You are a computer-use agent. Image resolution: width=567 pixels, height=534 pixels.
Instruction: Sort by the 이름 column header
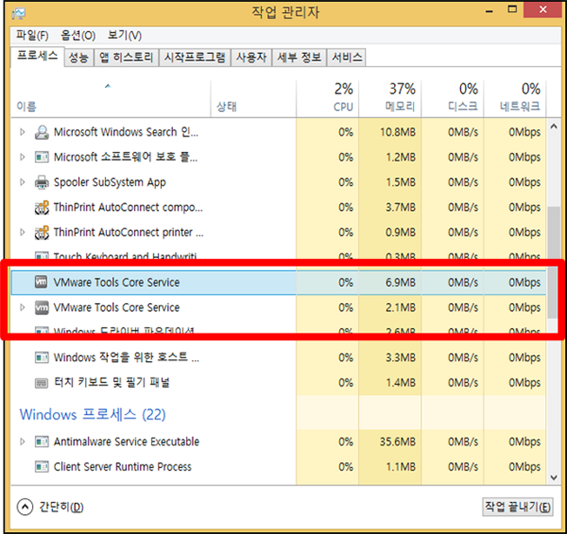click(x=110, y=98)
